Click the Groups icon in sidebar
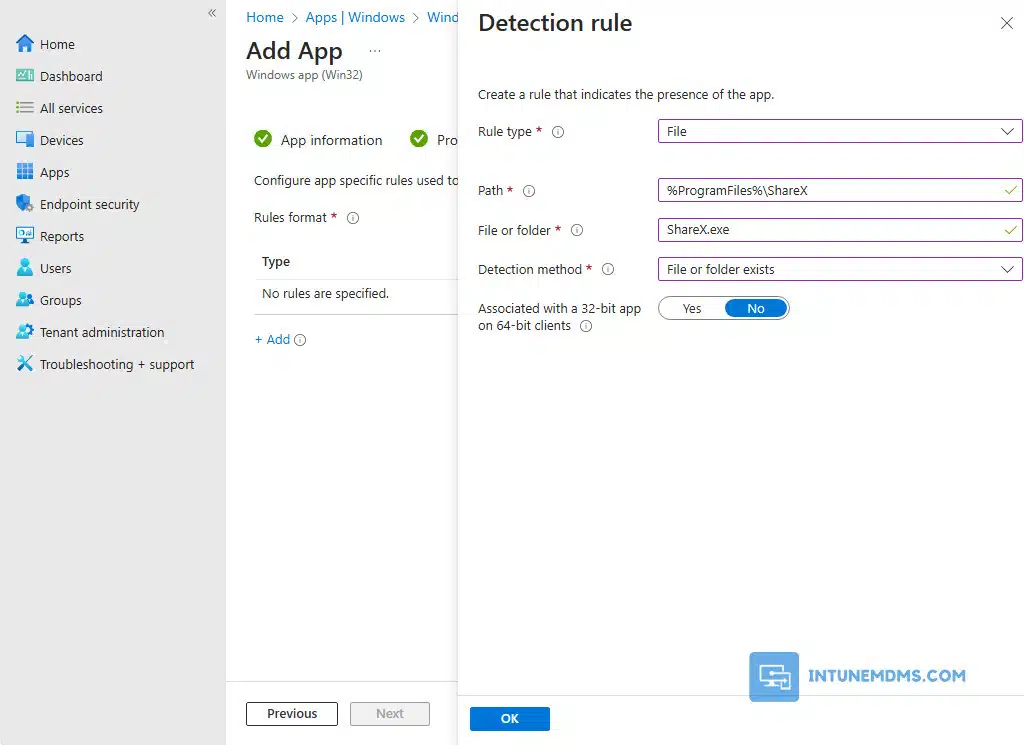Image resolution: width=1024 pixels, height=745 pixels. pos(25,300)
